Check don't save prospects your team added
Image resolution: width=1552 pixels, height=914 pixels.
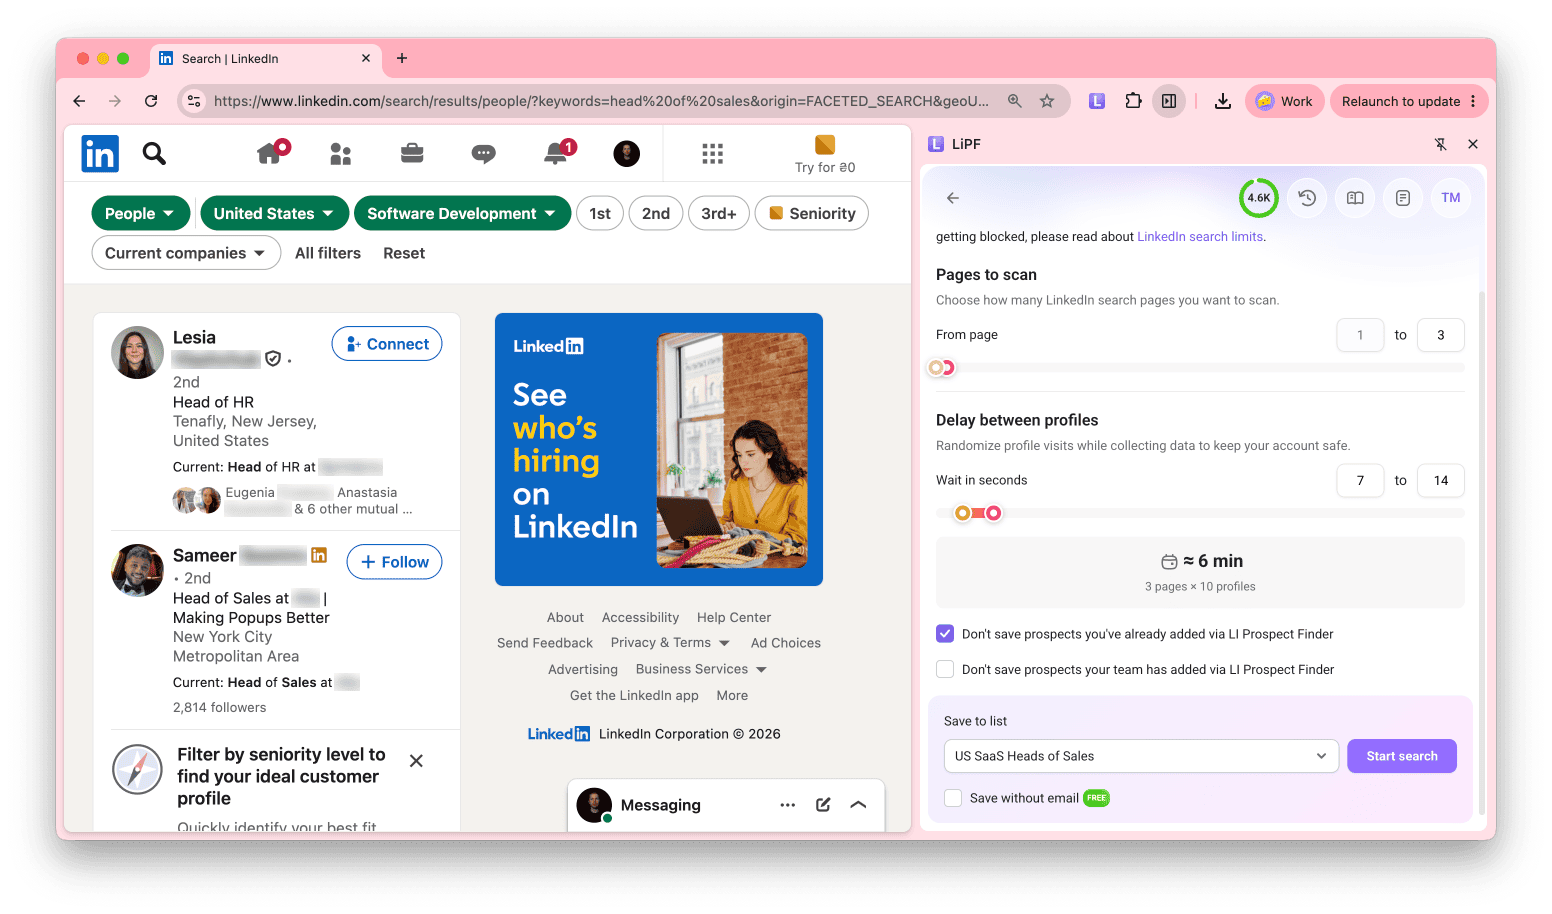[x=945, y=669]
